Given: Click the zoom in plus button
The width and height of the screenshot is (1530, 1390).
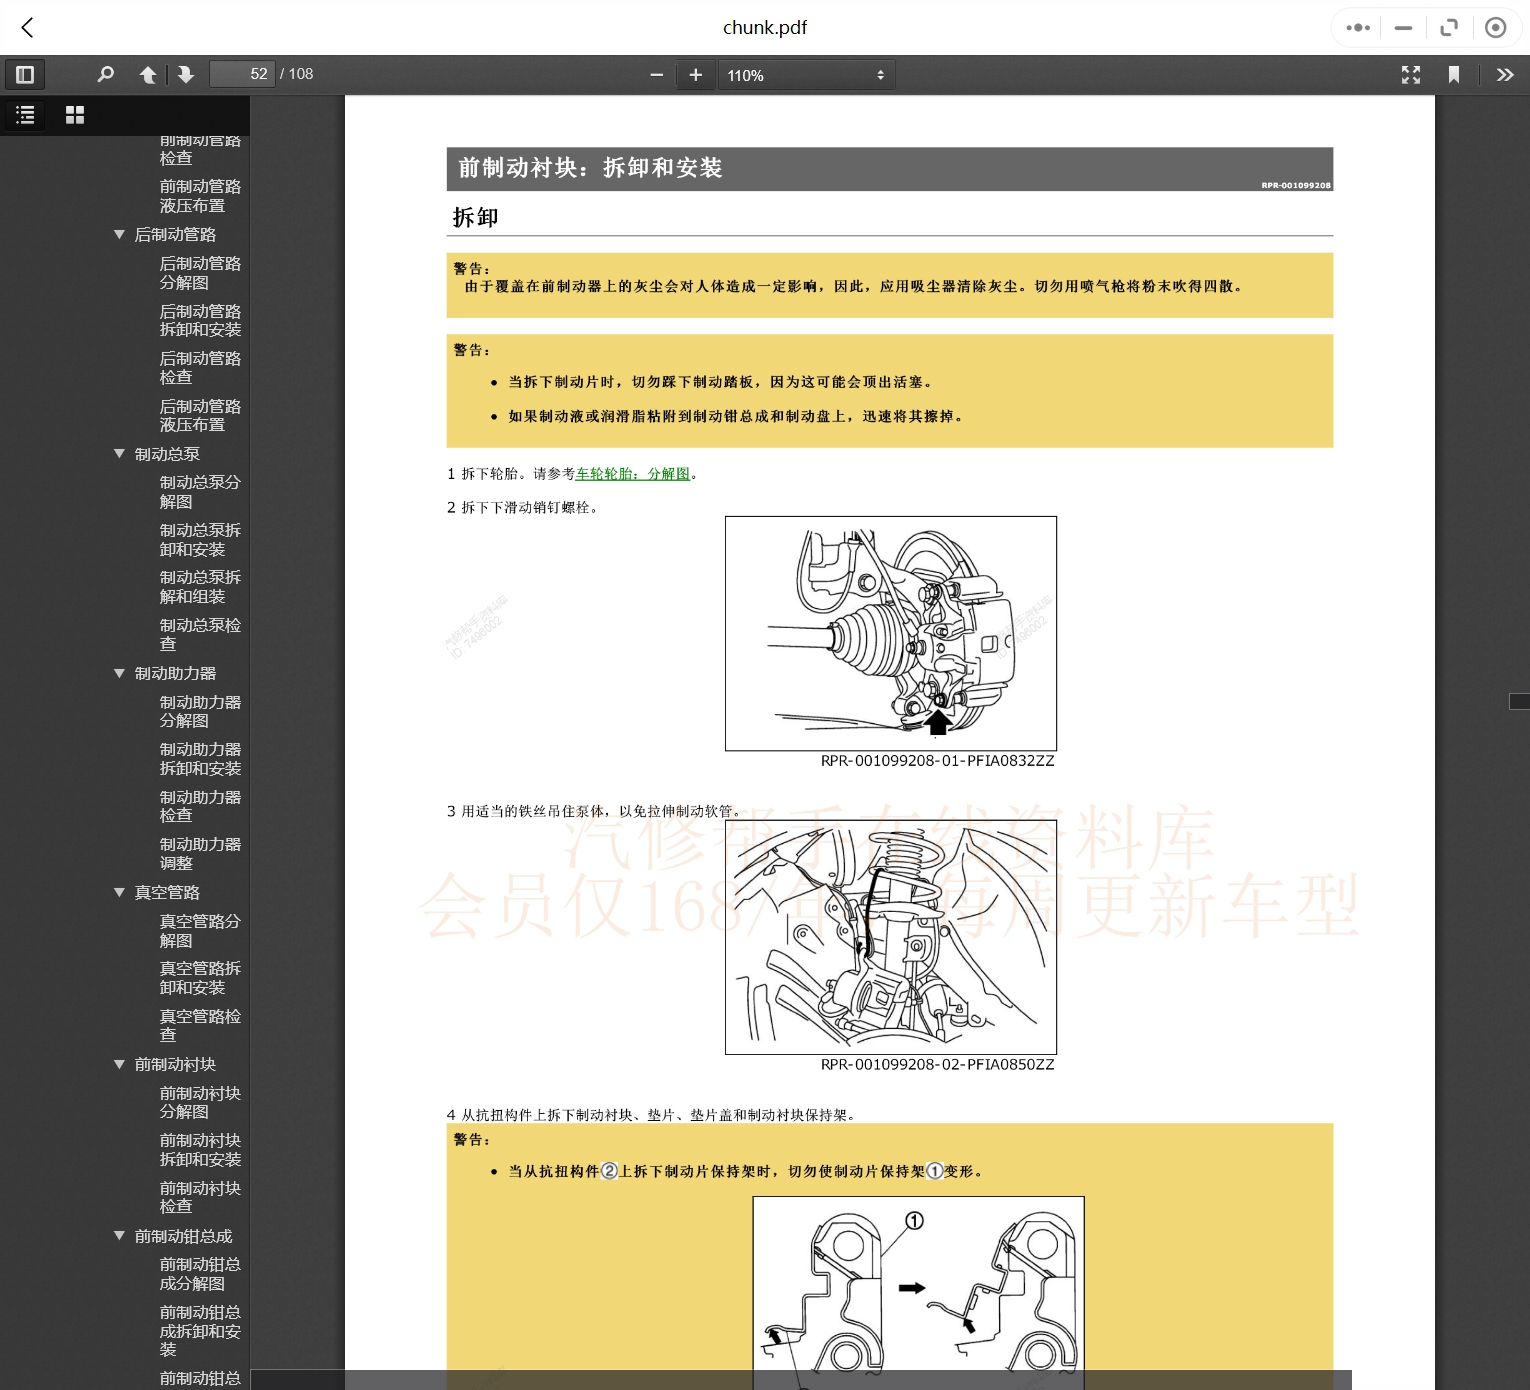Looking at the screenshot, I should [x=696, y=75].
